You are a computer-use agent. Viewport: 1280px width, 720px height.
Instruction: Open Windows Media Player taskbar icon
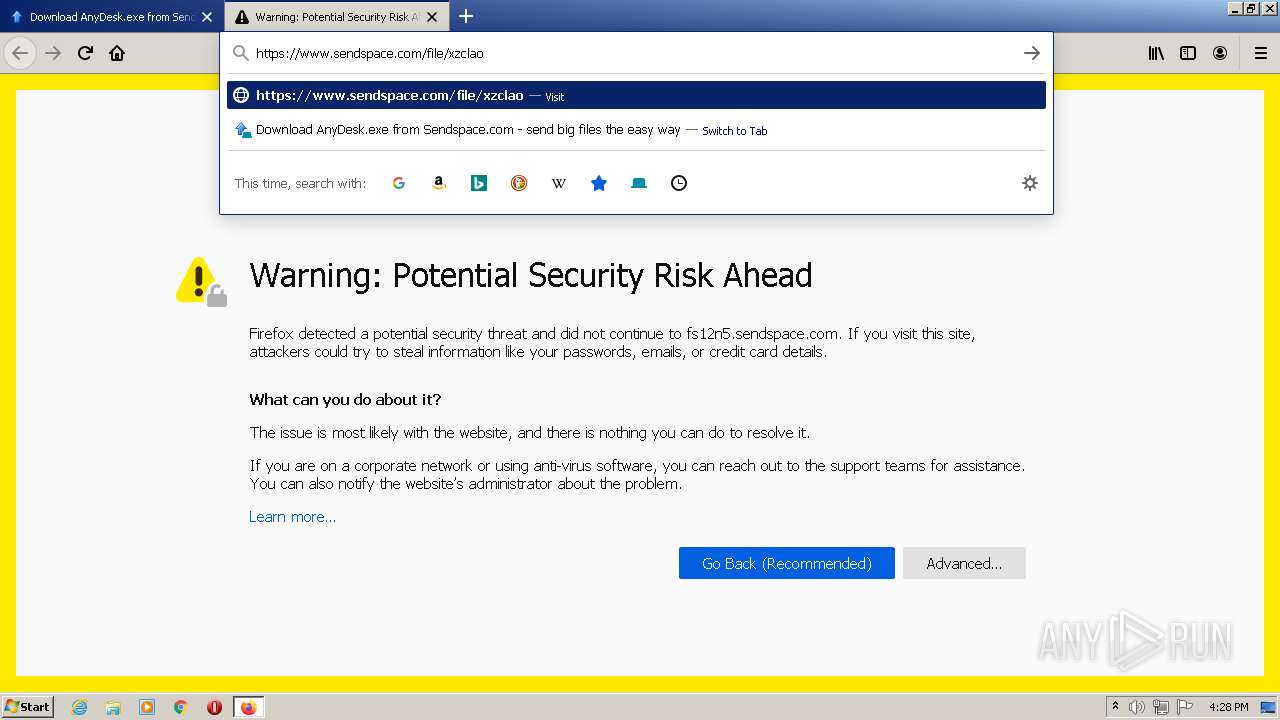147,707
